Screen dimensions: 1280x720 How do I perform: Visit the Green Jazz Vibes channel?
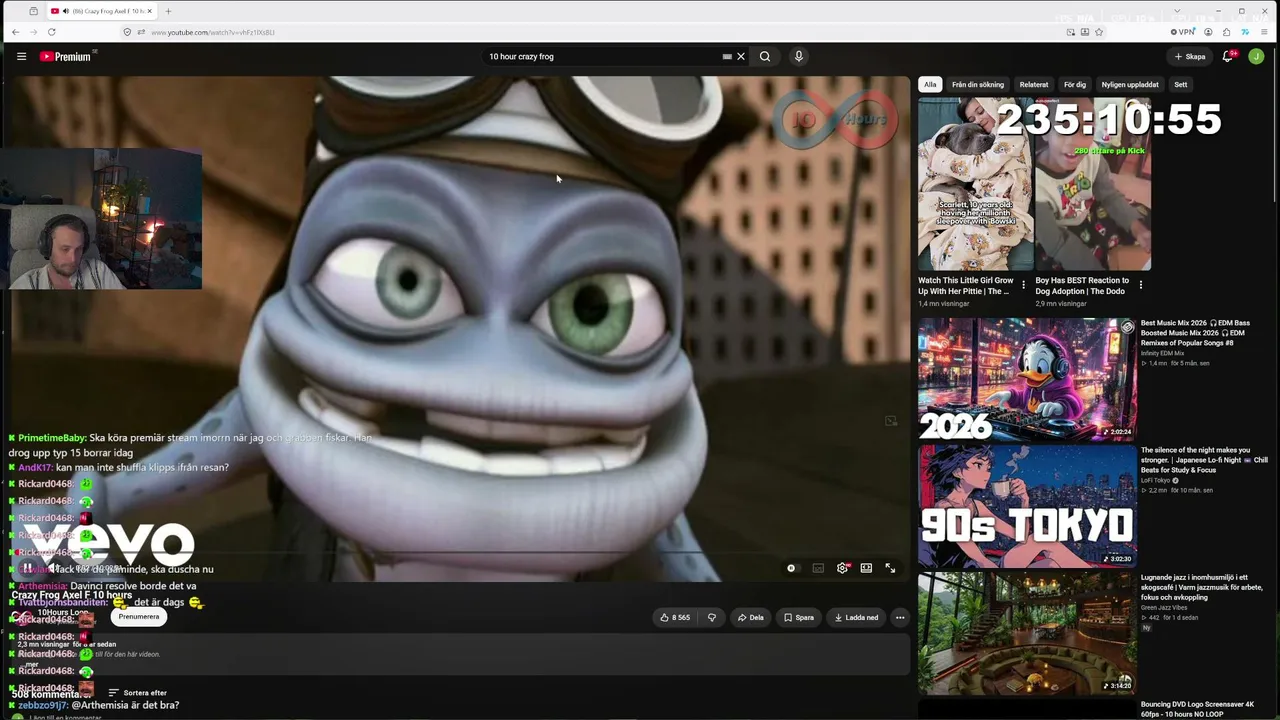(x=1163, y=607)
